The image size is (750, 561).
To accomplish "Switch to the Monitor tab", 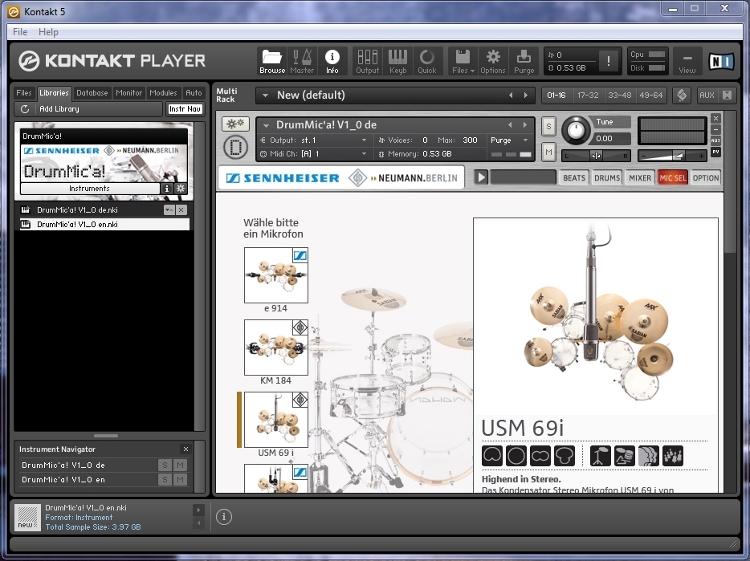I will coord(129,93).
